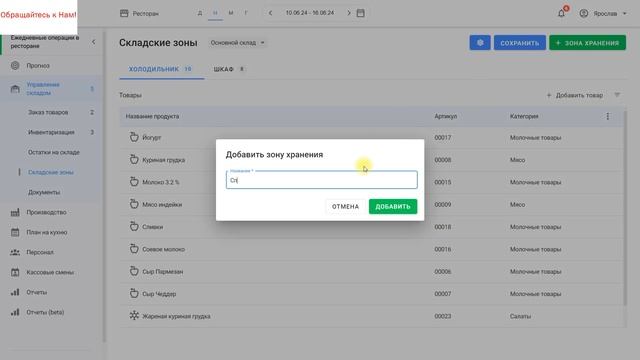Viewport: 640px width, 360px height.
Task: Open the Персонал sidebar item
Action: 40,252
